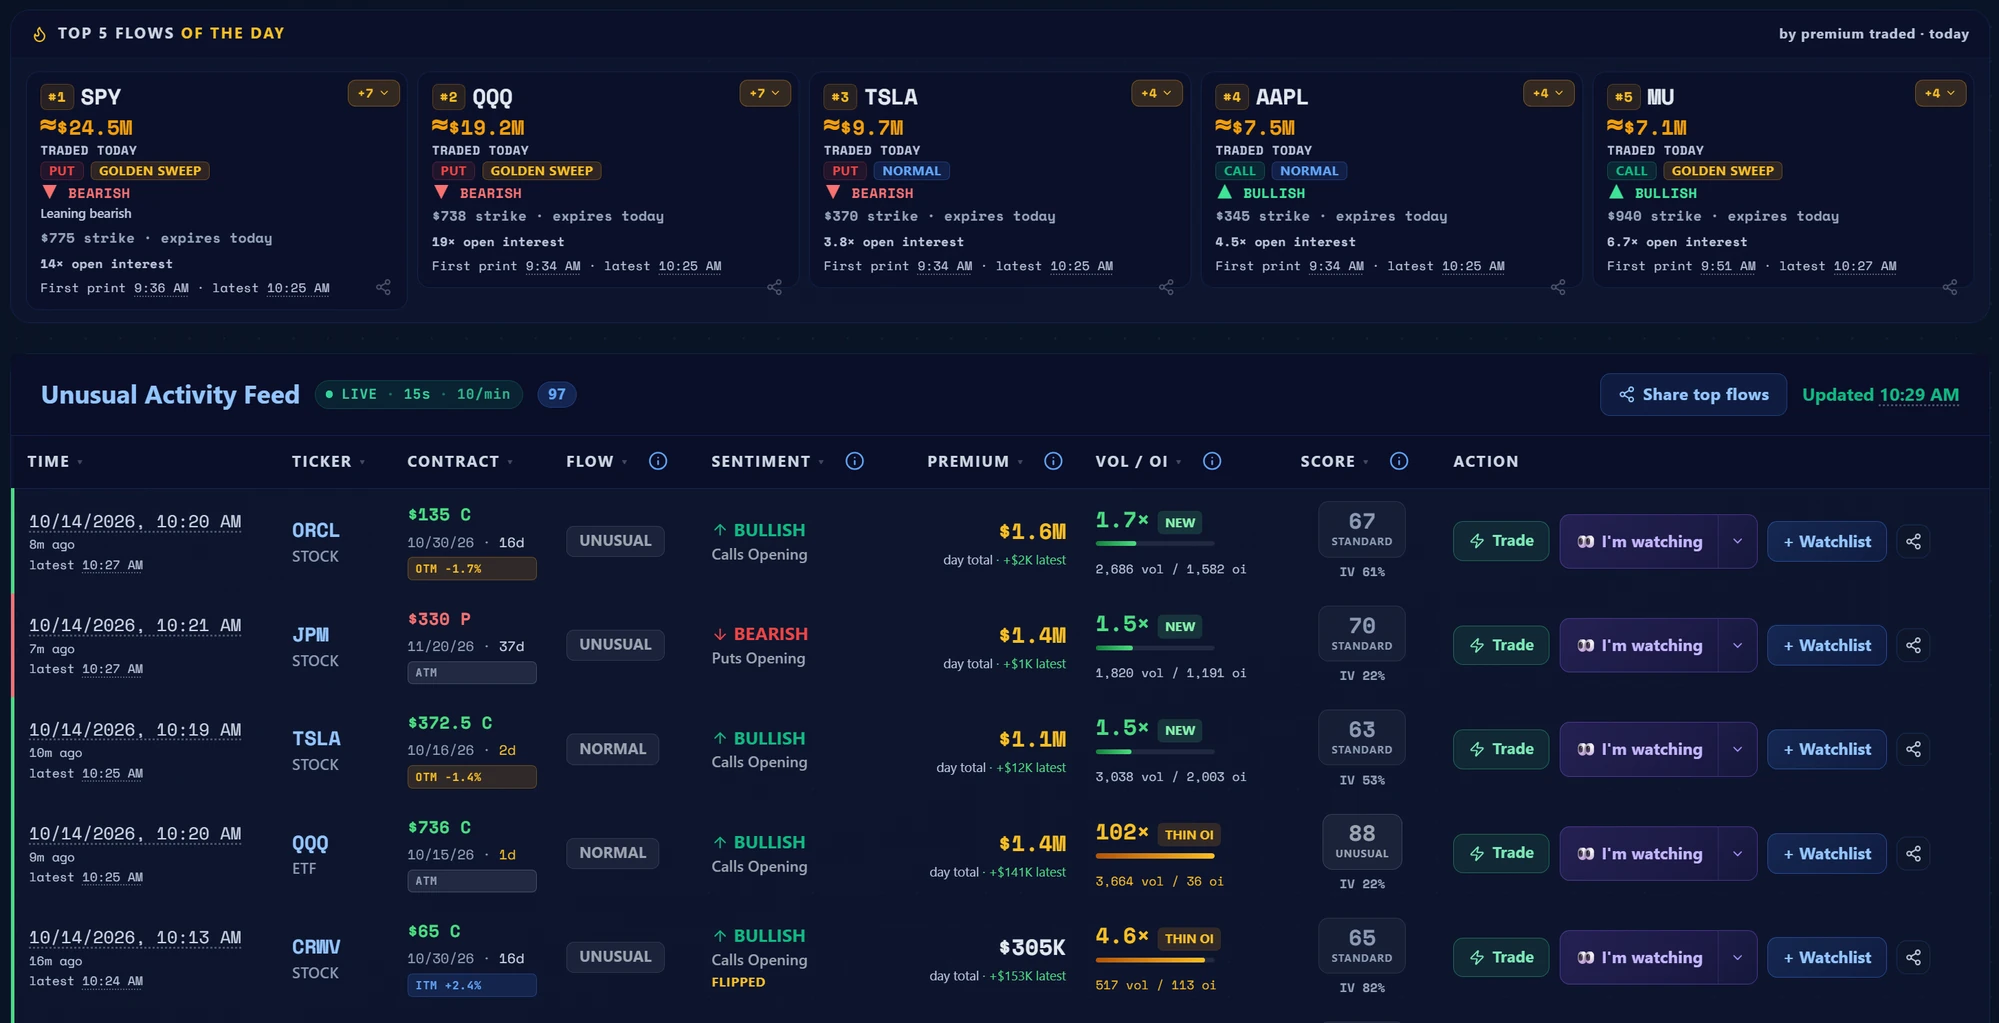Toggle I'm watching for JPM

click(x=1639, y=645)
